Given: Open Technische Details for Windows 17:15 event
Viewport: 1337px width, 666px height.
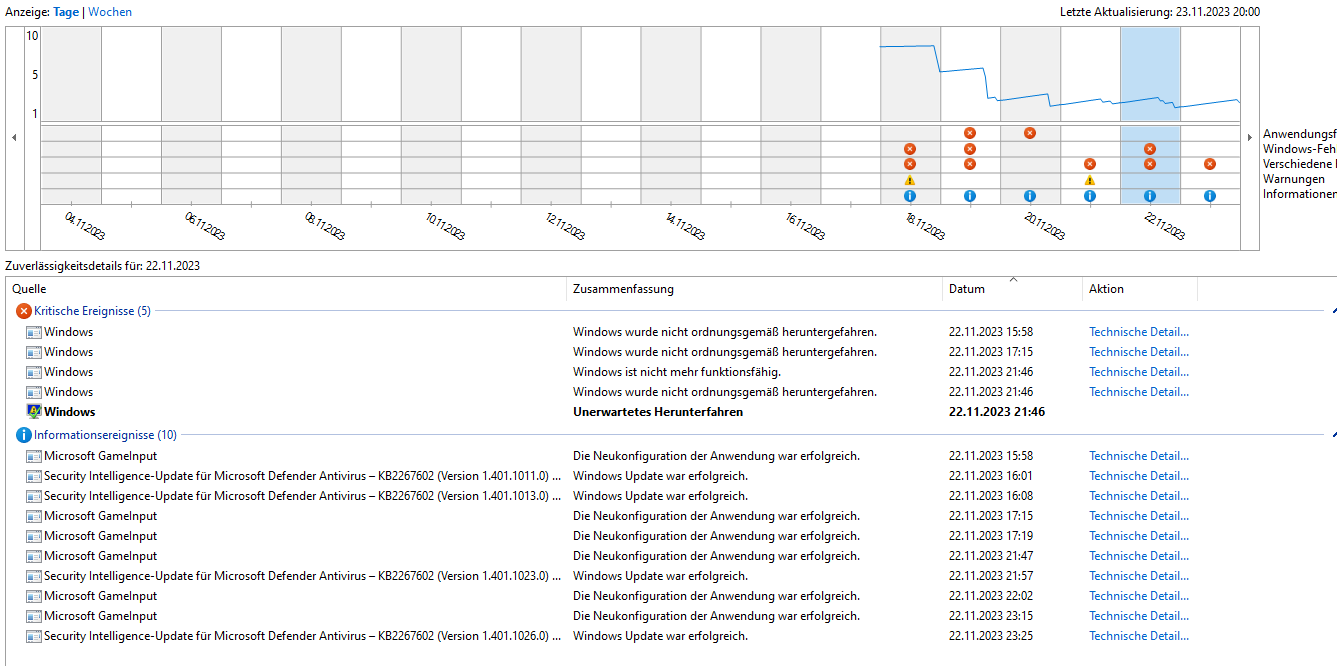Looking at the screenshot, I should [1139, 352].
